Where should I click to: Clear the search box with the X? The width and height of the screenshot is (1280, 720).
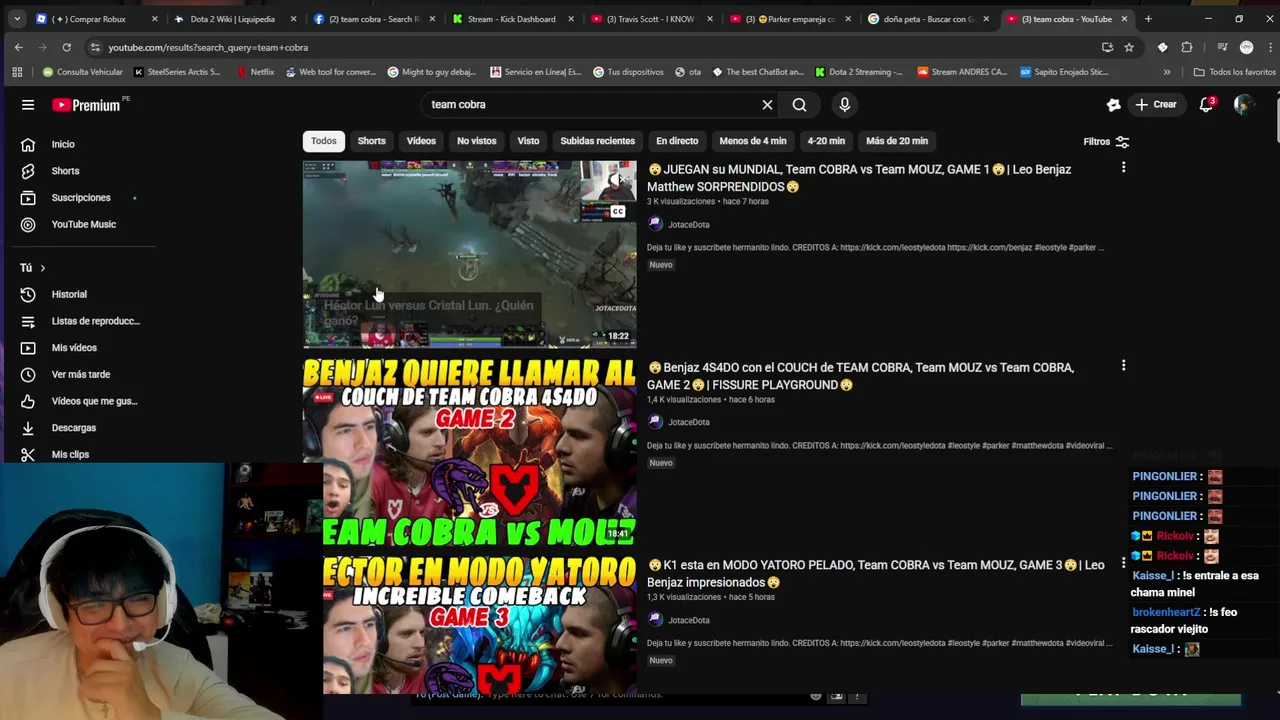coord(767,105)
